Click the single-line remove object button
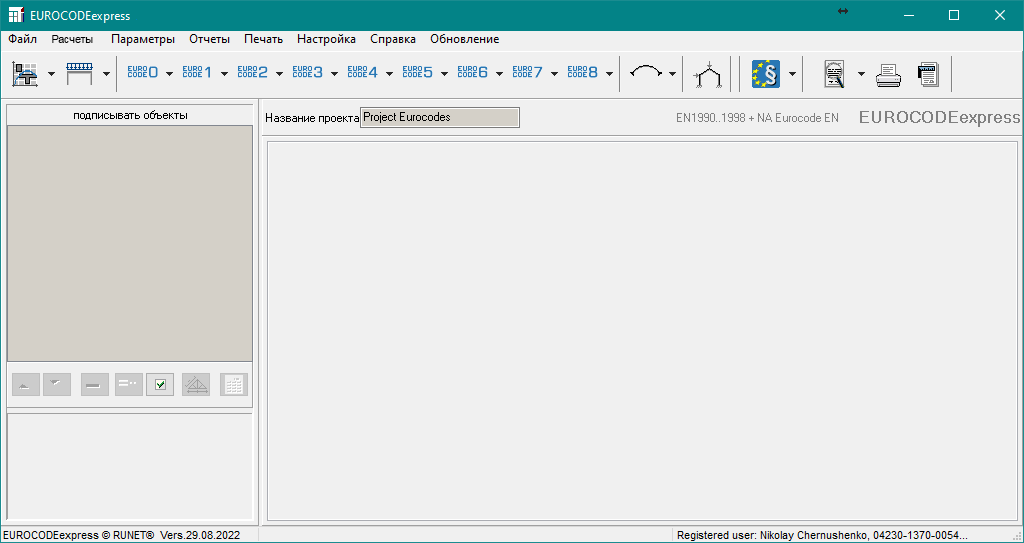The image size is (1024, 543). (x=95, y=384)
